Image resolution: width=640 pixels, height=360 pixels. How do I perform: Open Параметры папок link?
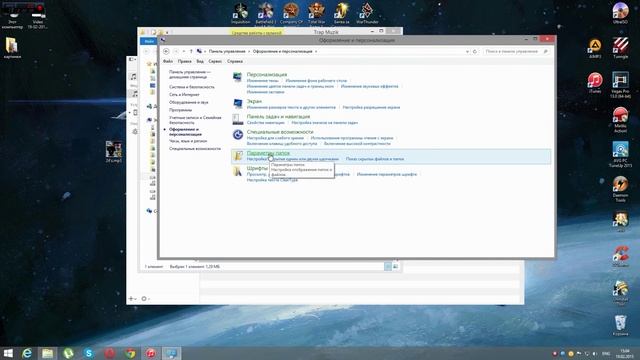(268, 153)
